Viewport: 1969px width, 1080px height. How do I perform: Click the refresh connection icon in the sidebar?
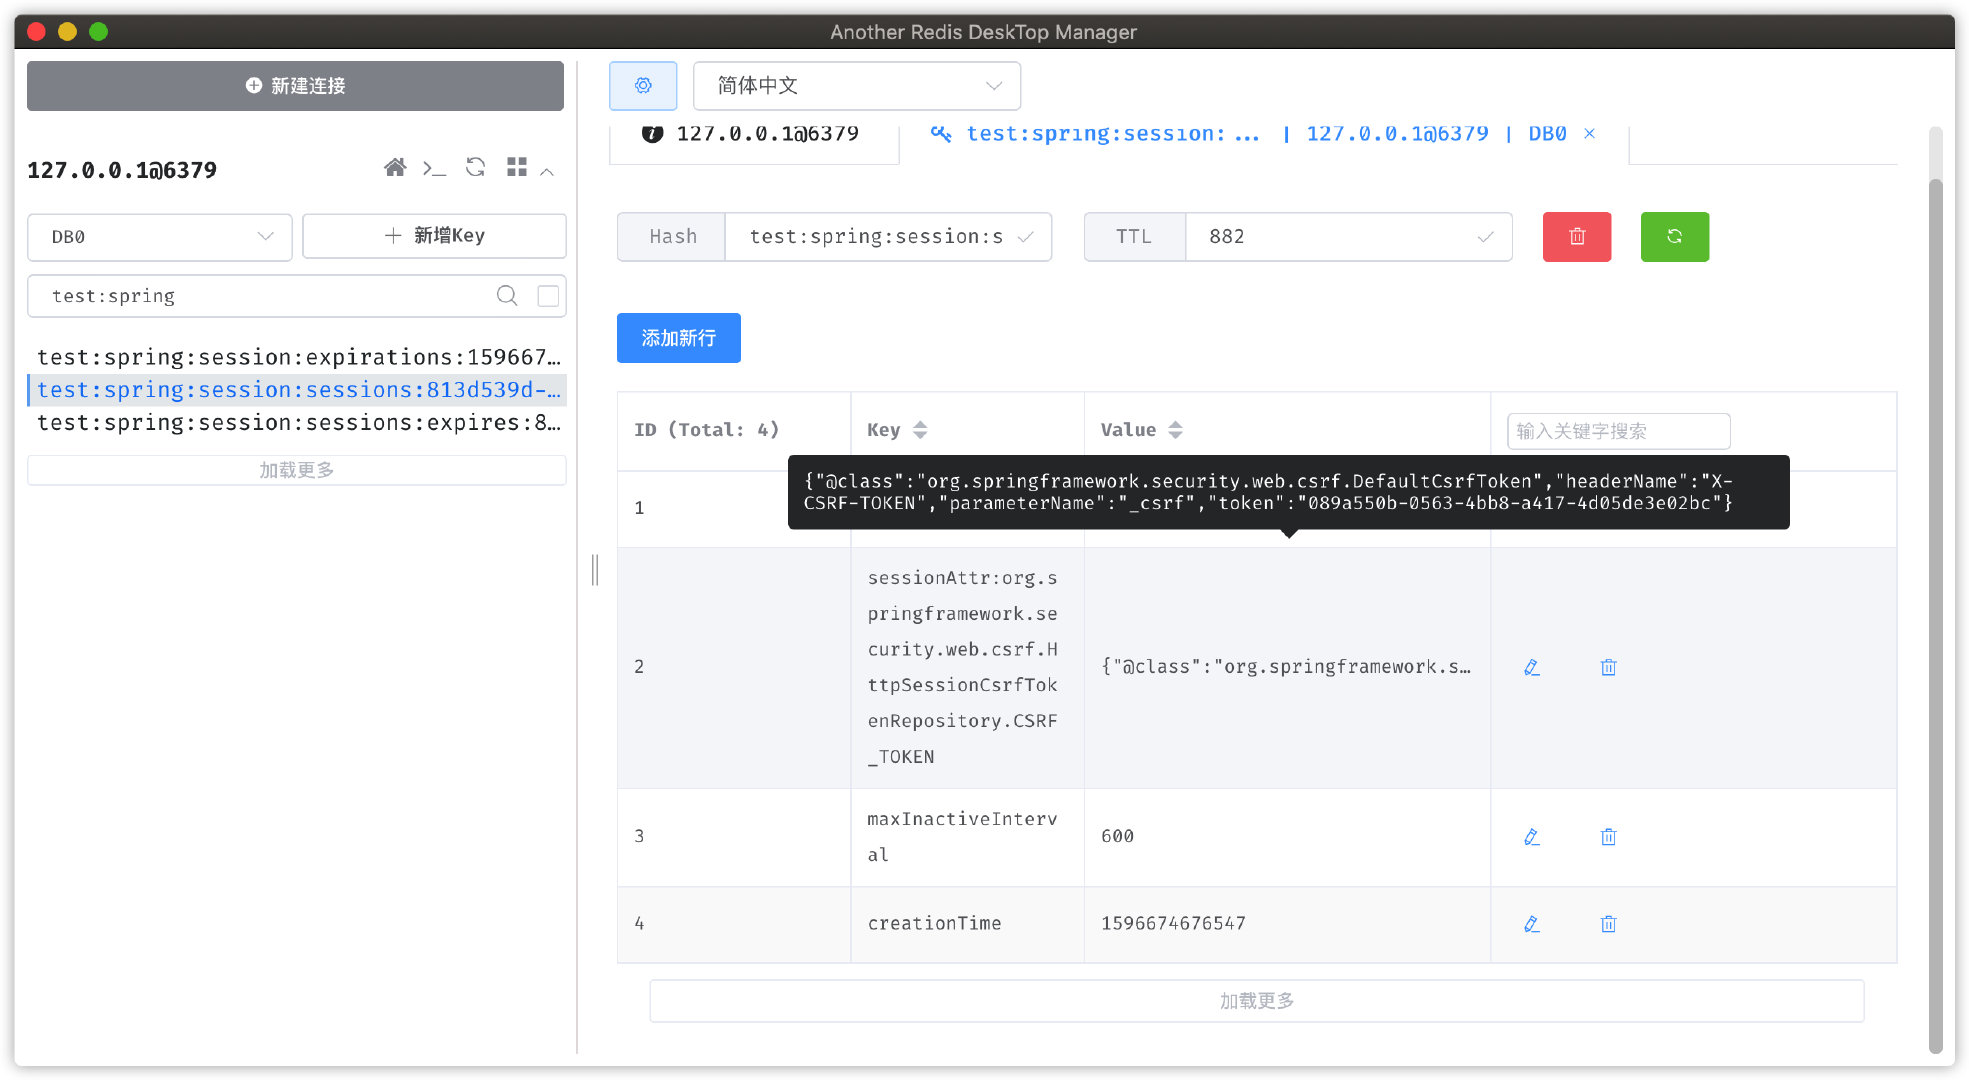476,168
